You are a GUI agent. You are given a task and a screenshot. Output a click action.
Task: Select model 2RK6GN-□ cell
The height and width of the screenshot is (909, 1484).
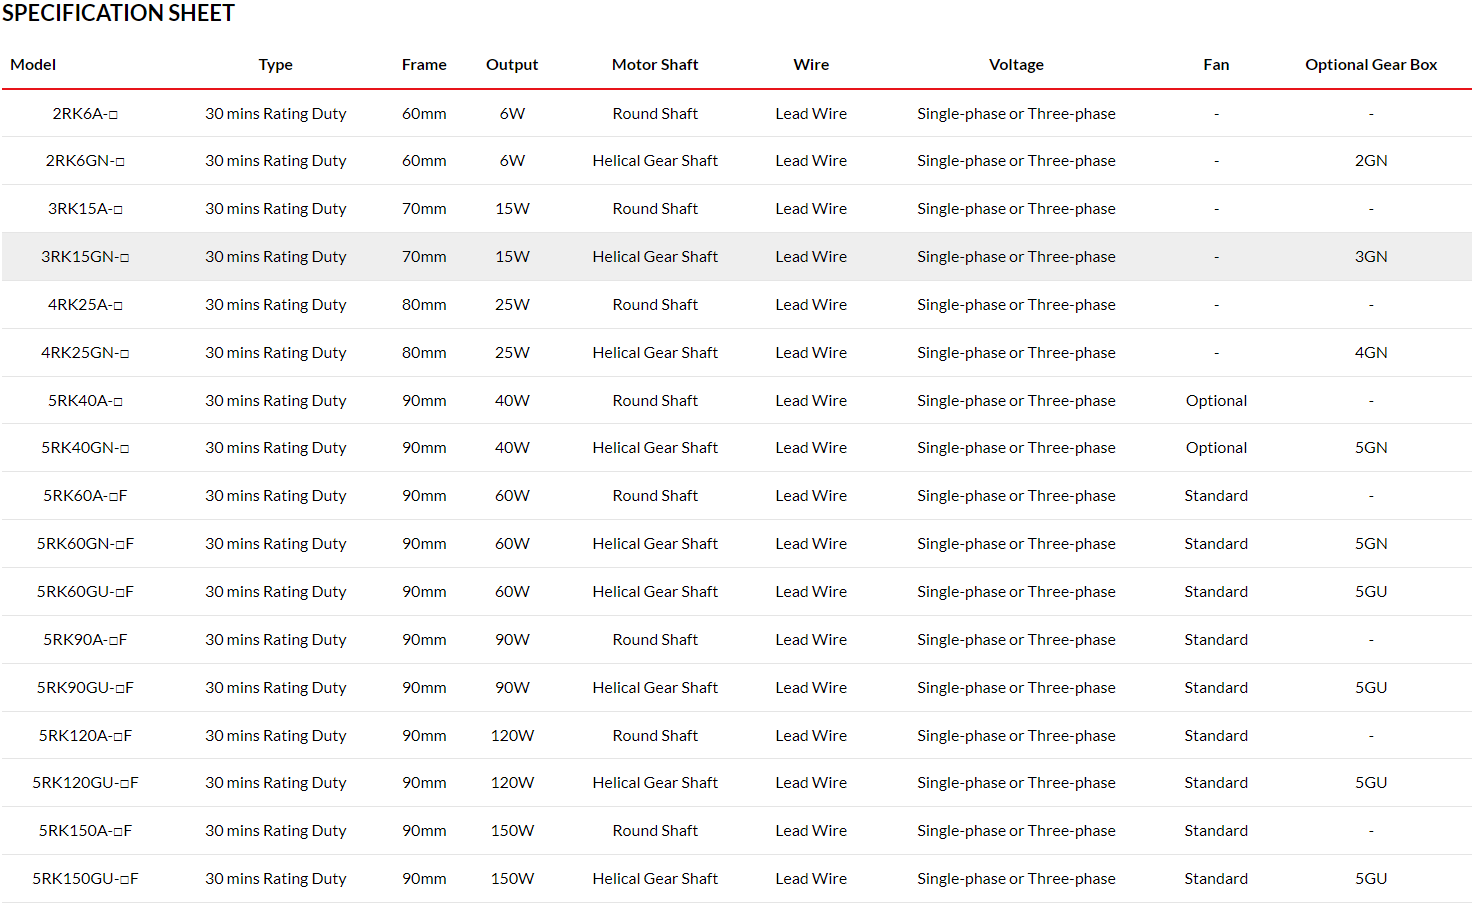tap(85, 161)
